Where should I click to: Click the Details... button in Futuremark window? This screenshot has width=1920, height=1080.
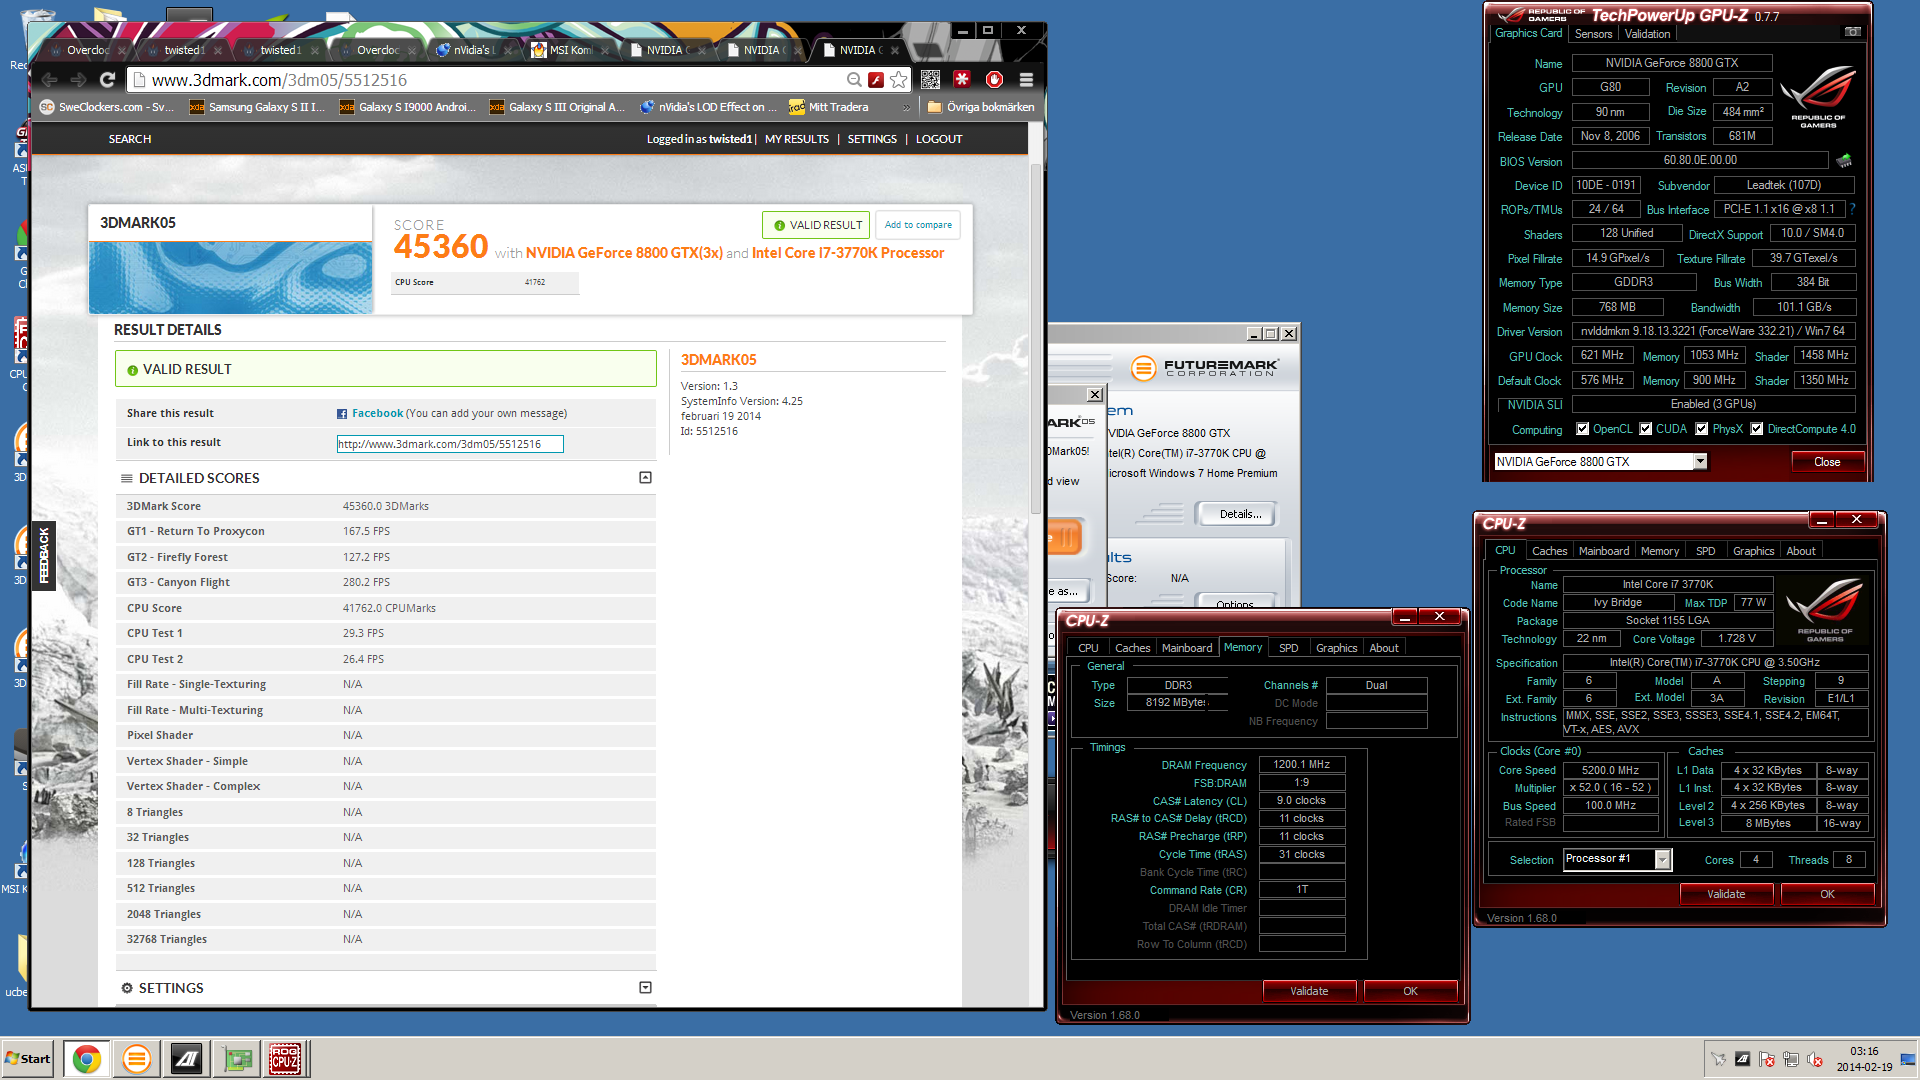point(1240,514)
